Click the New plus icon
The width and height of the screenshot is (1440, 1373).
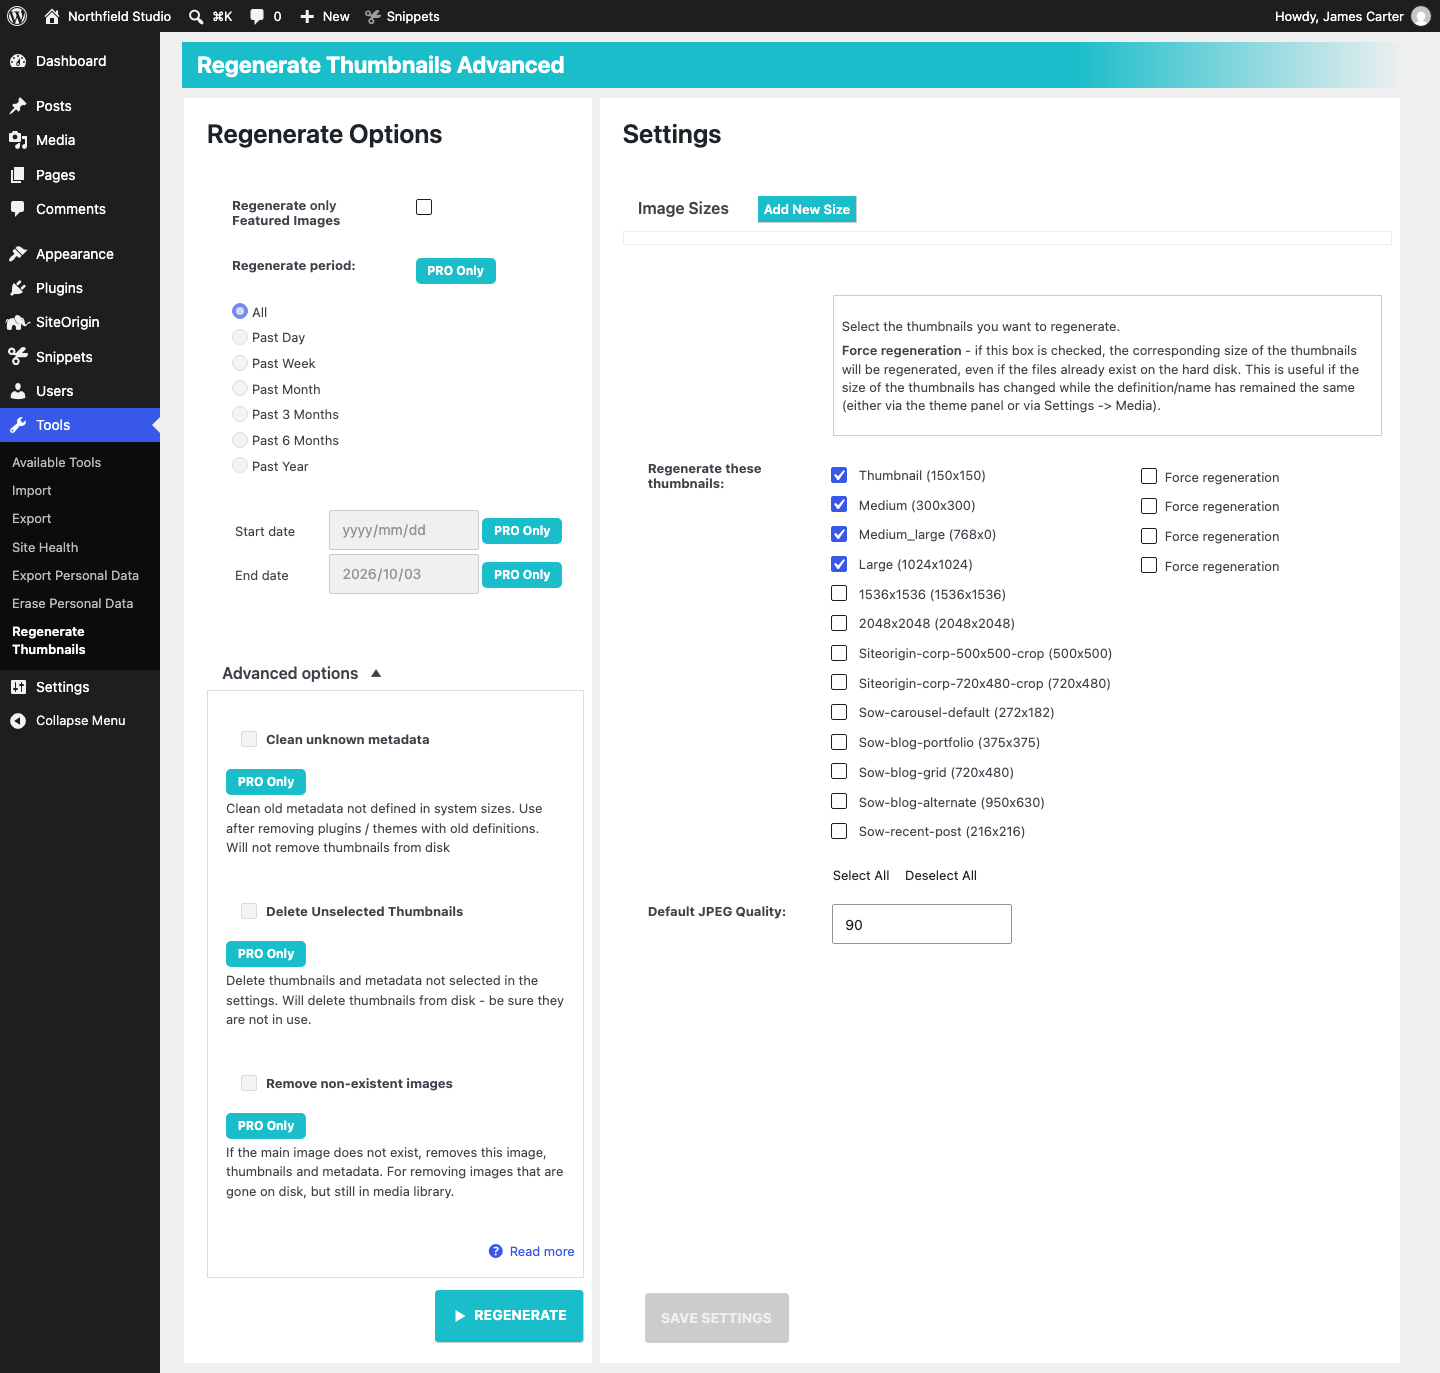(307, 16)
